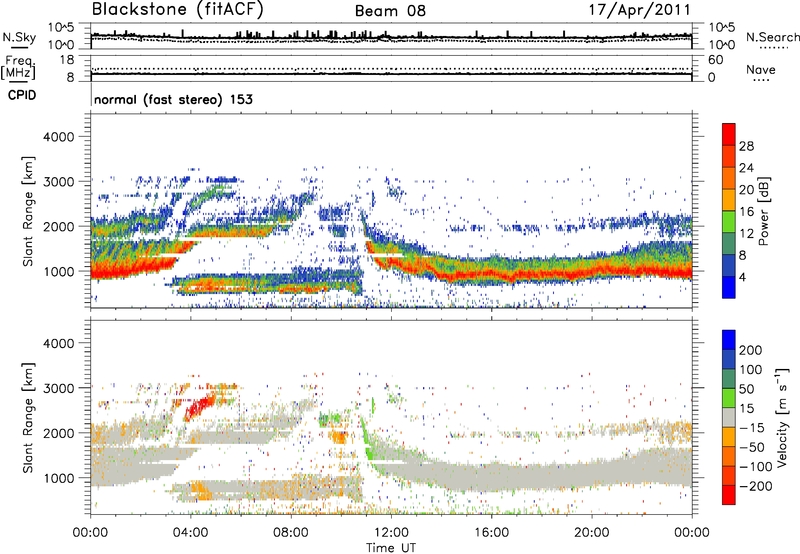800x554 pixels.
Task: Click the 'Beam 08' label
Action: tap(390, 11)
